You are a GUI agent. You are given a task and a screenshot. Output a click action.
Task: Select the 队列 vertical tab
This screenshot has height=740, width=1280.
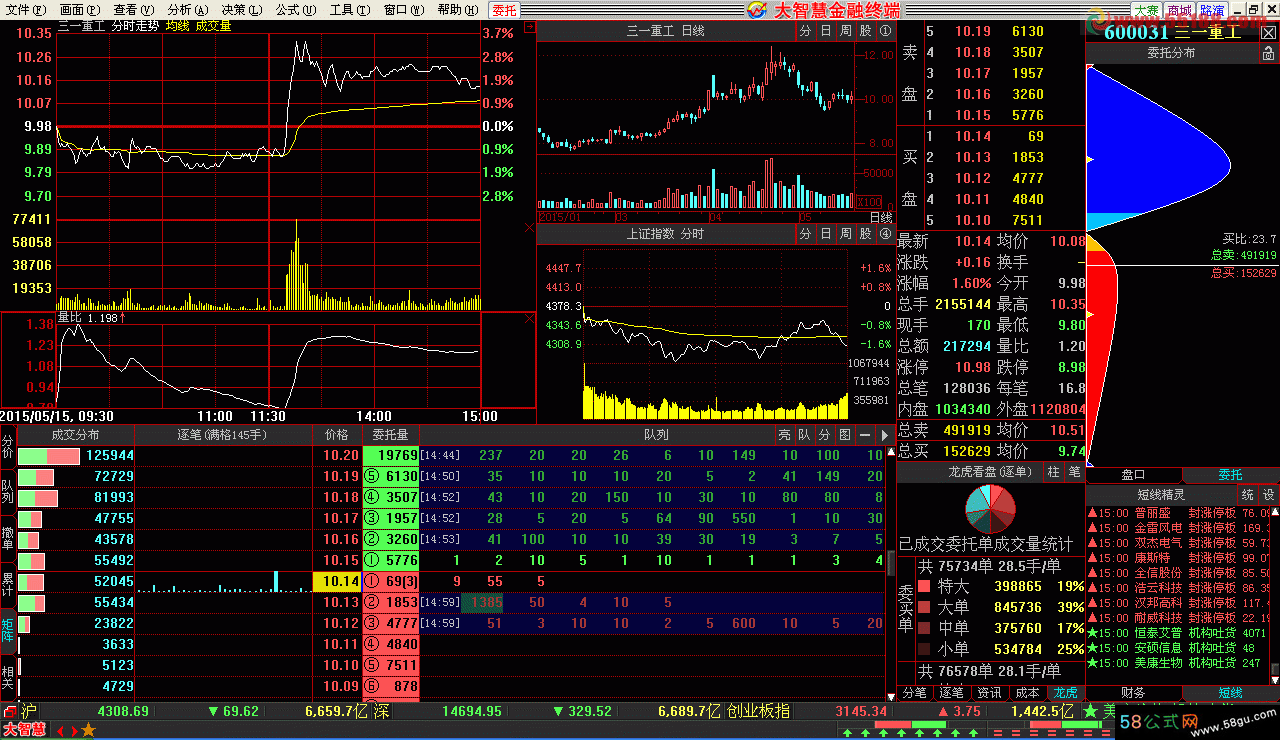pyautogui.click(x=8, y=490)
